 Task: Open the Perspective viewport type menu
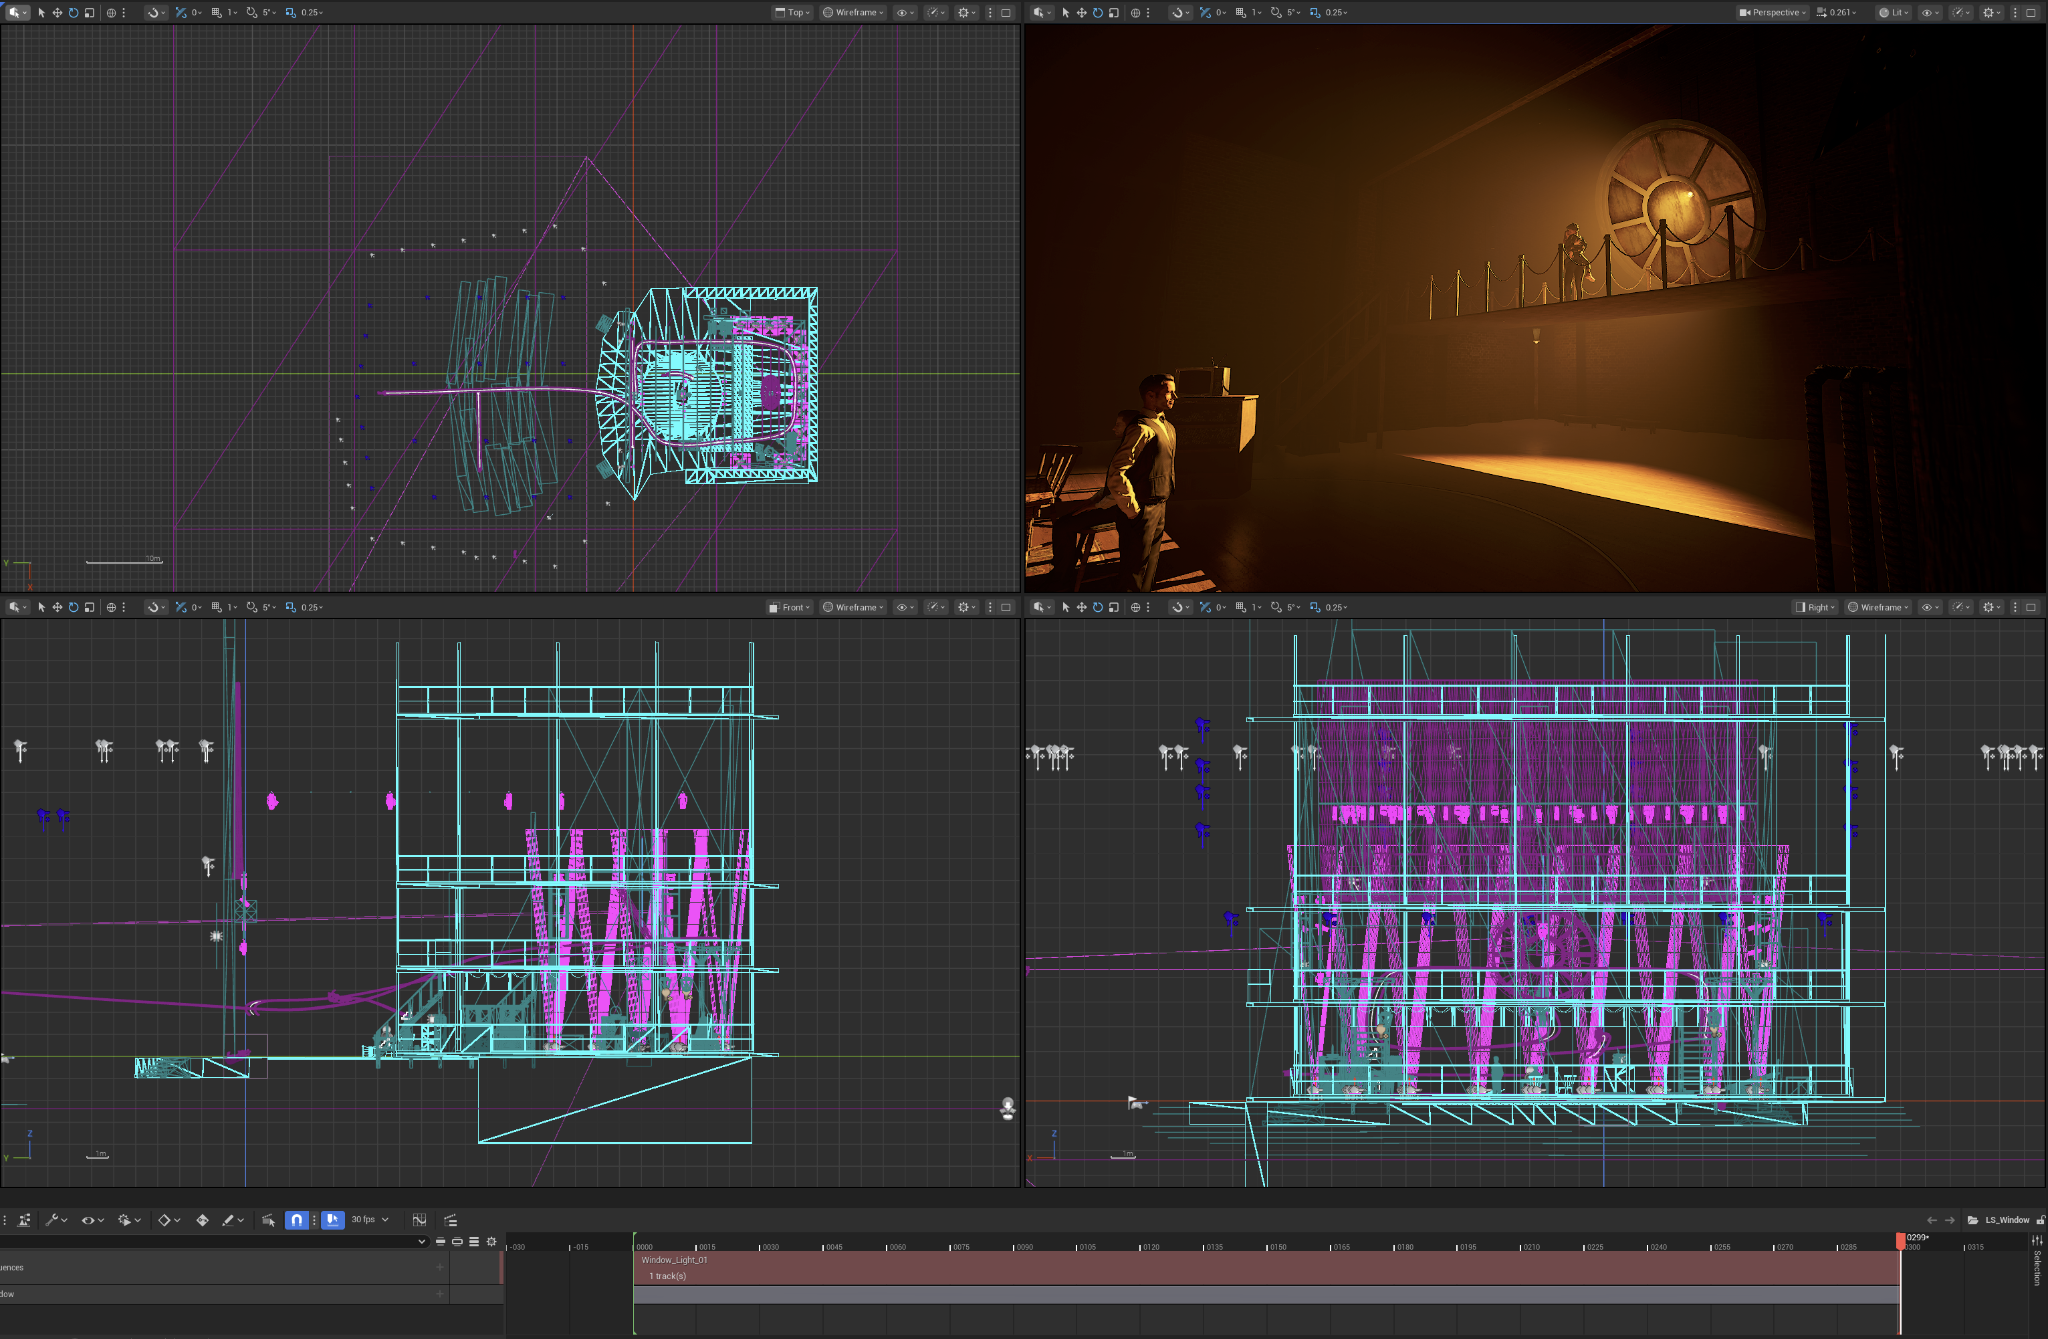tap(1773, 13)
